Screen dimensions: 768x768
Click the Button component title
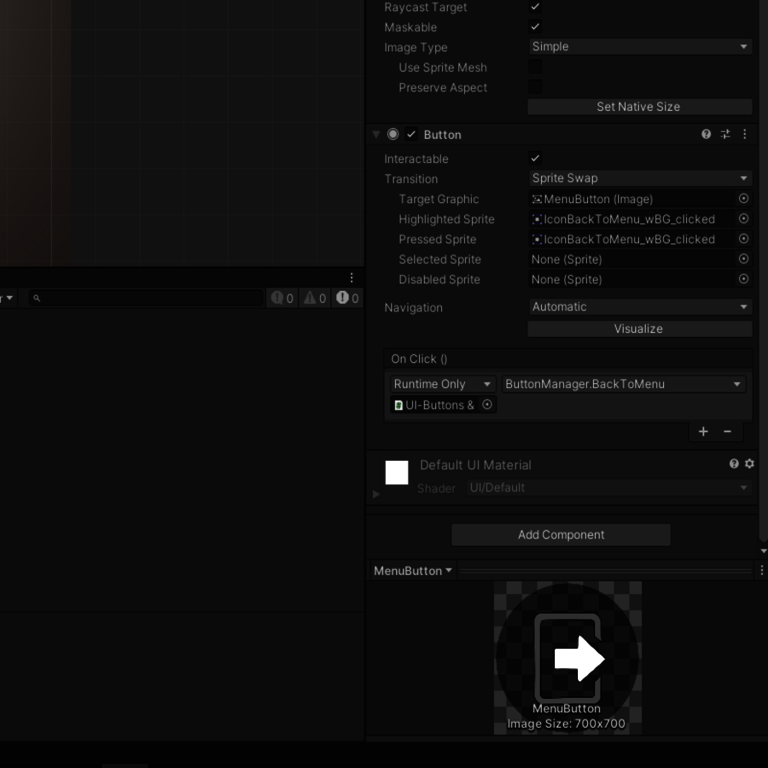point(442,135)
